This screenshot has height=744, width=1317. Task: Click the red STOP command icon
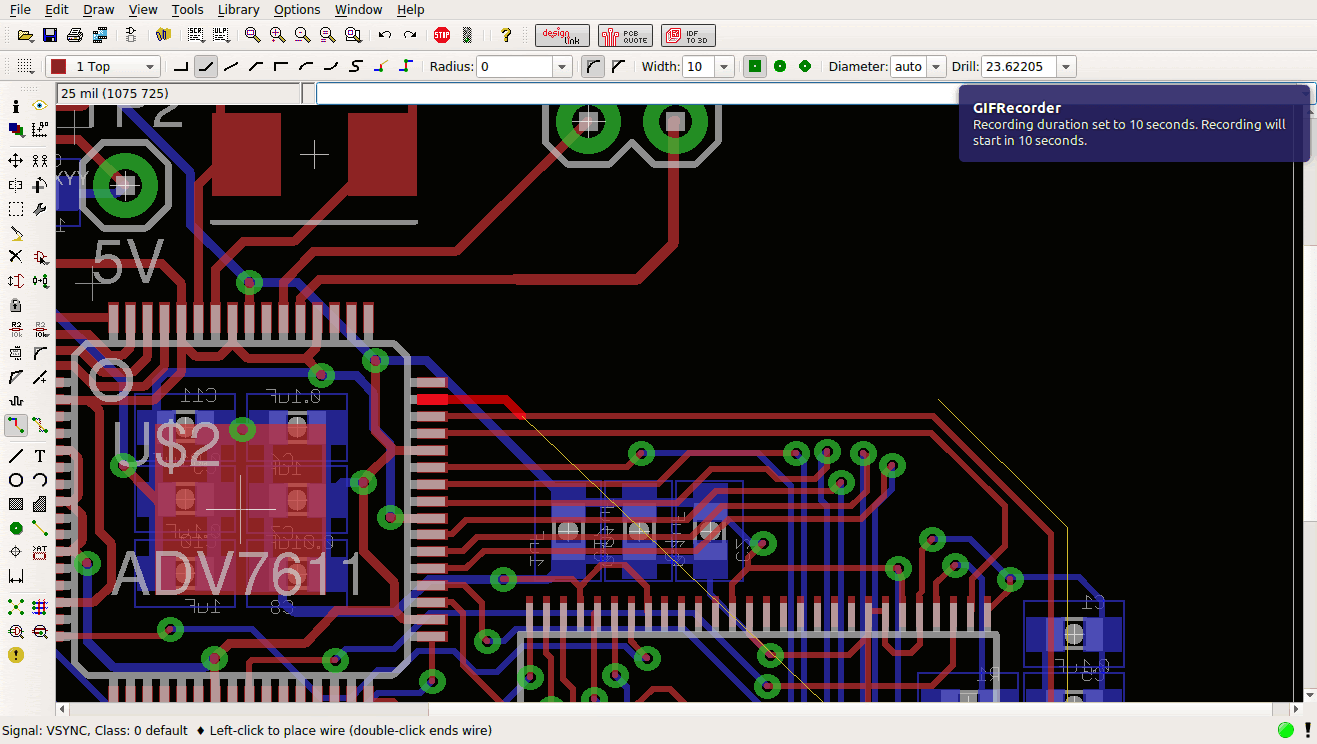[x=442, y=35]
